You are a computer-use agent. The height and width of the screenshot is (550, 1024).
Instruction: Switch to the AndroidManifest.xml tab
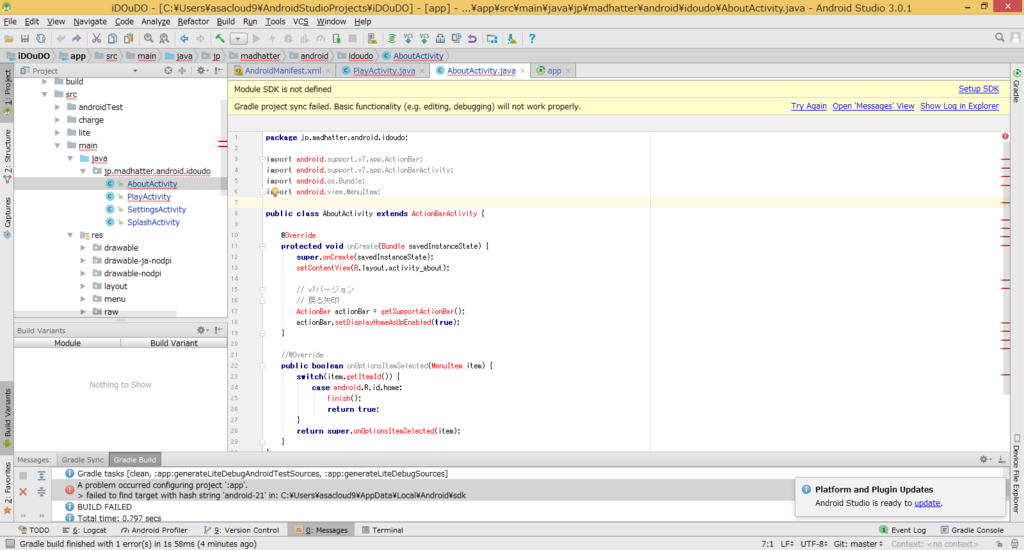pyautogui.click(x=282, y=71)
